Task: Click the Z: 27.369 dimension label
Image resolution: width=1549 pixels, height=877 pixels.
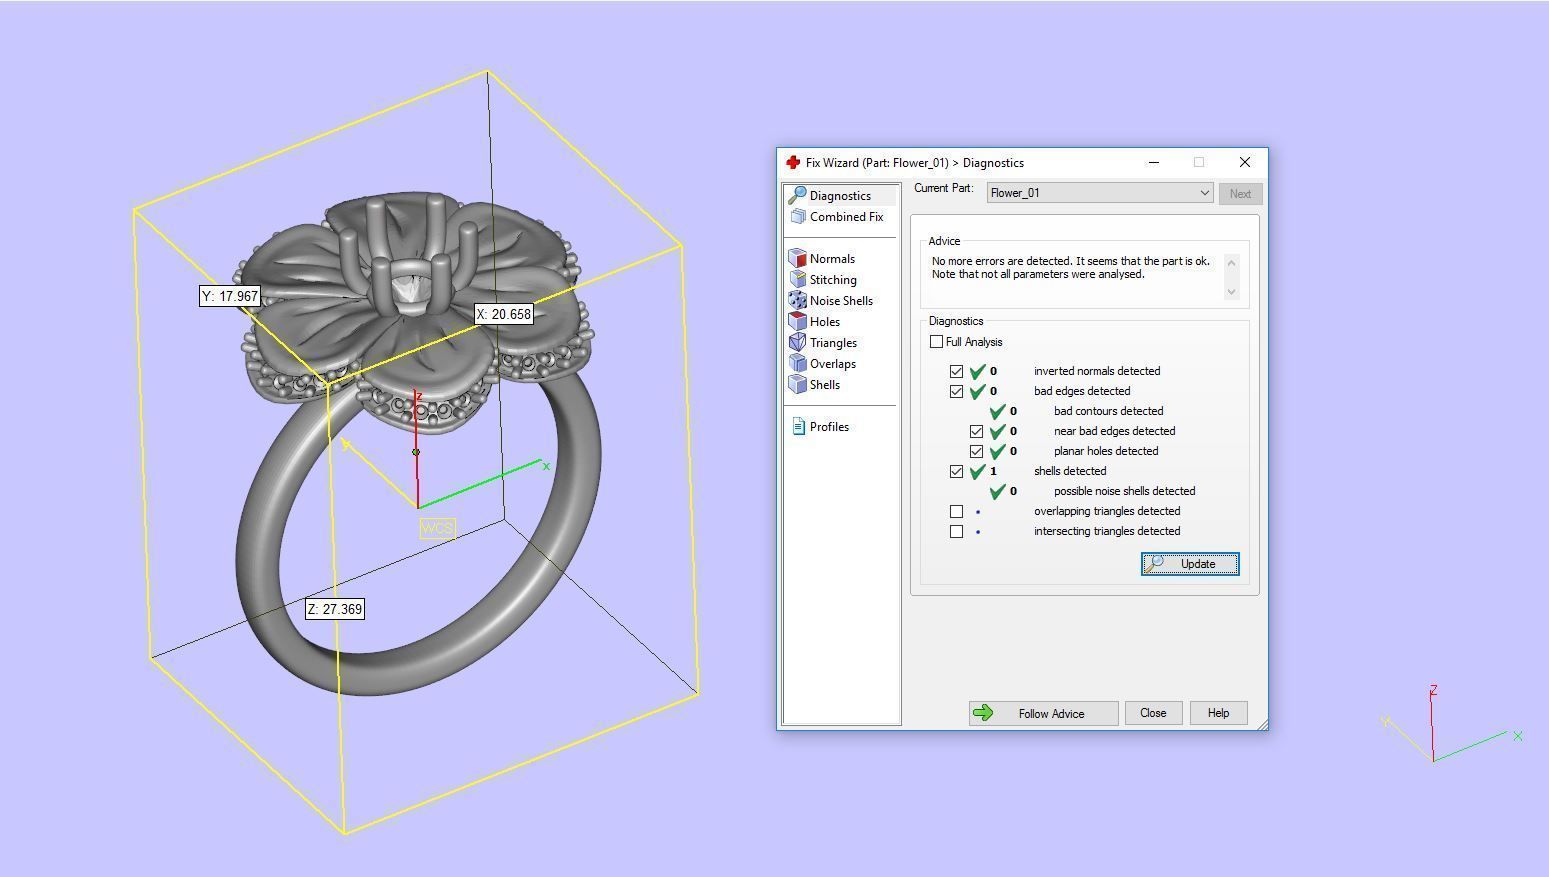Action: [335, 609]
